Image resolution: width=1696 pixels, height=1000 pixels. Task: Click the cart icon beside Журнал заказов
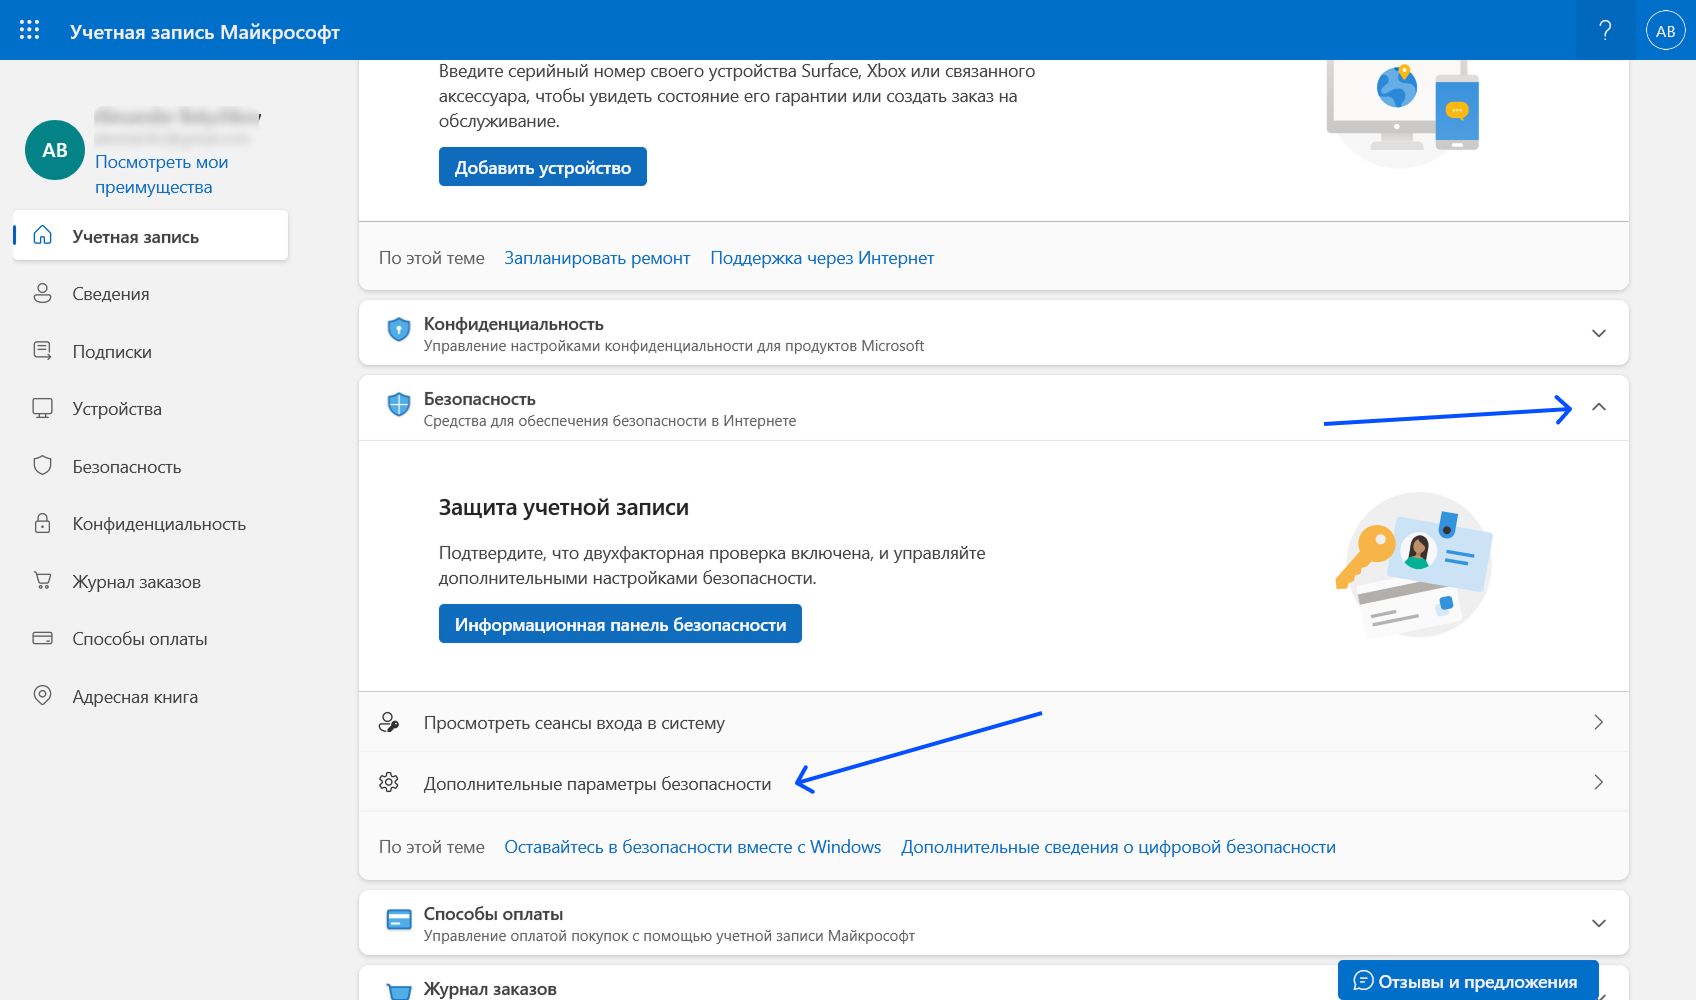[x=42, y=581]
